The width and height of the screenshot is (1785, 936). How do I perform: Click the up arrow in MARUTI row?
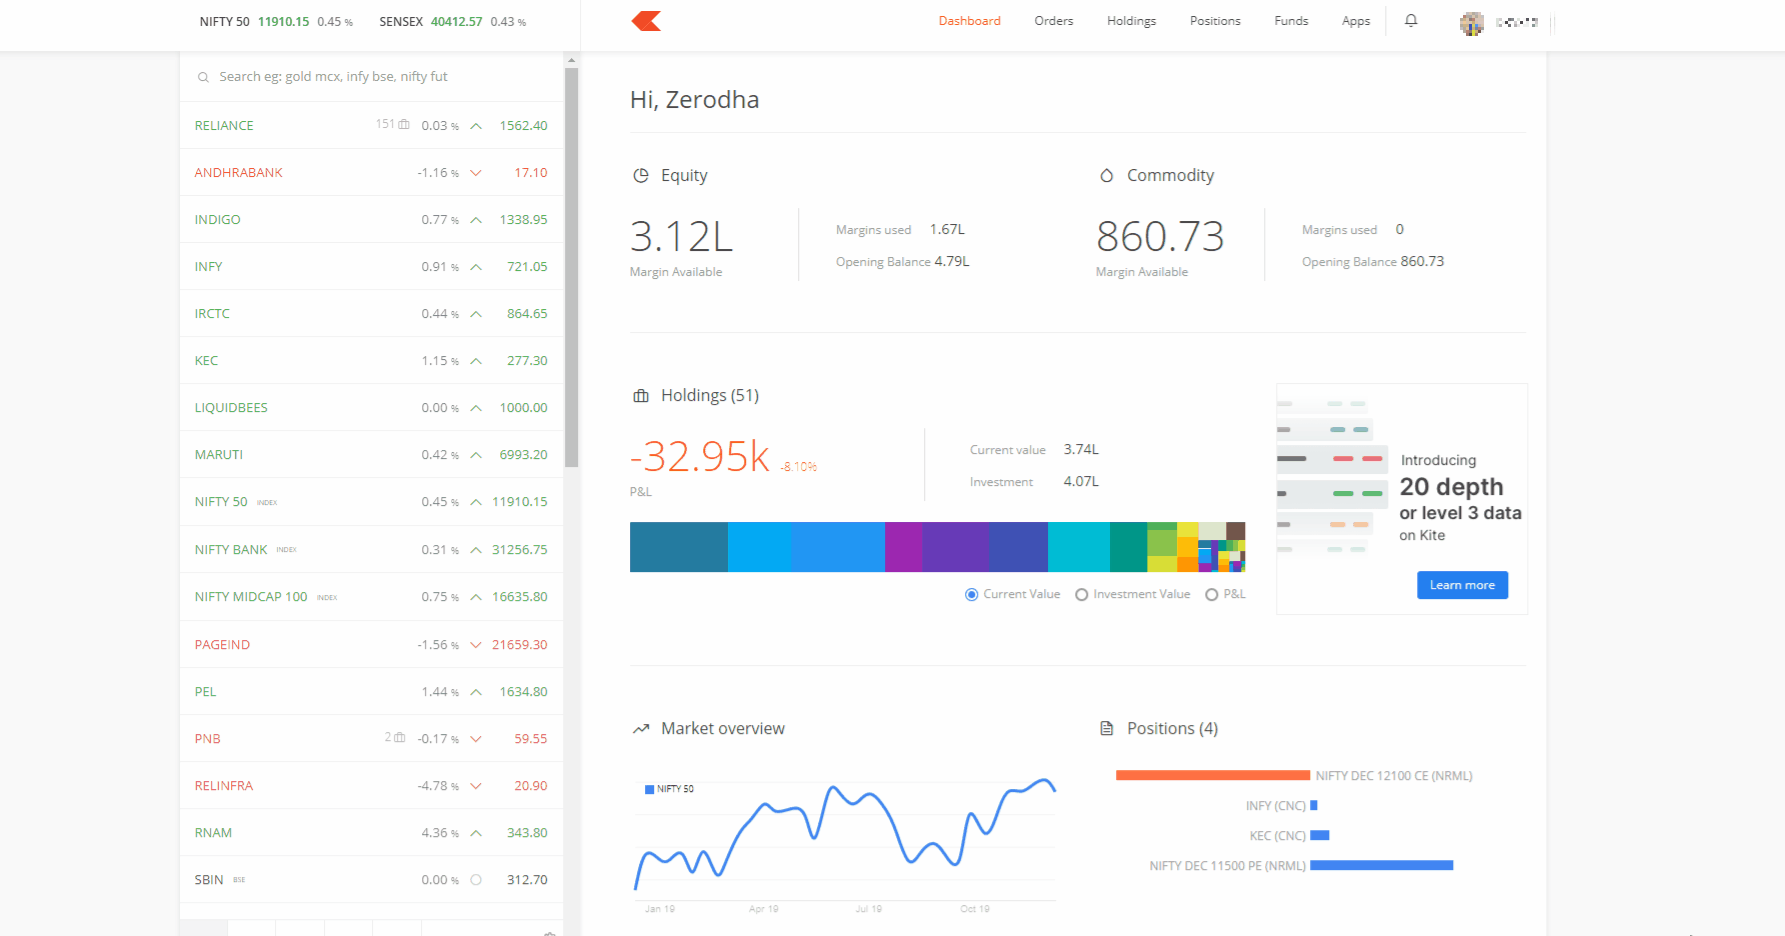coord(476,455)
